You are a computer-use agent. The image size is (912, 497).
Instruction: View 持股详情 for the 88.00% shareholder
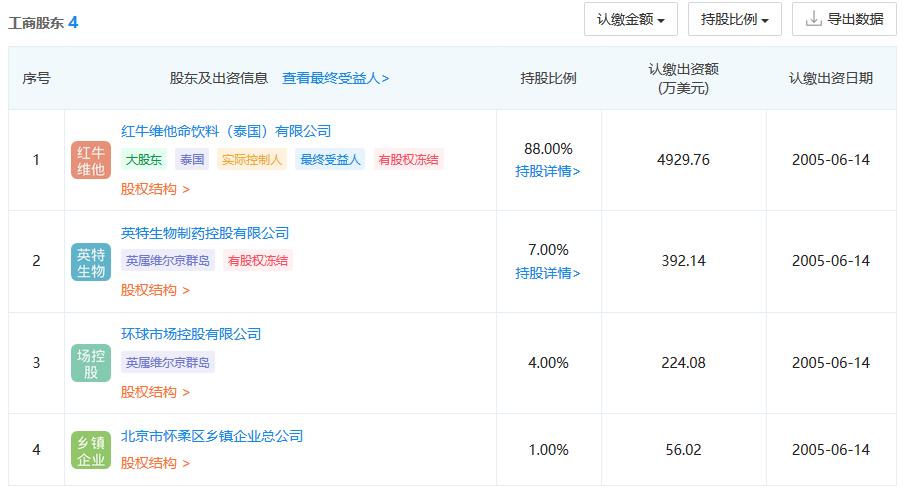[x=548, y=171]
